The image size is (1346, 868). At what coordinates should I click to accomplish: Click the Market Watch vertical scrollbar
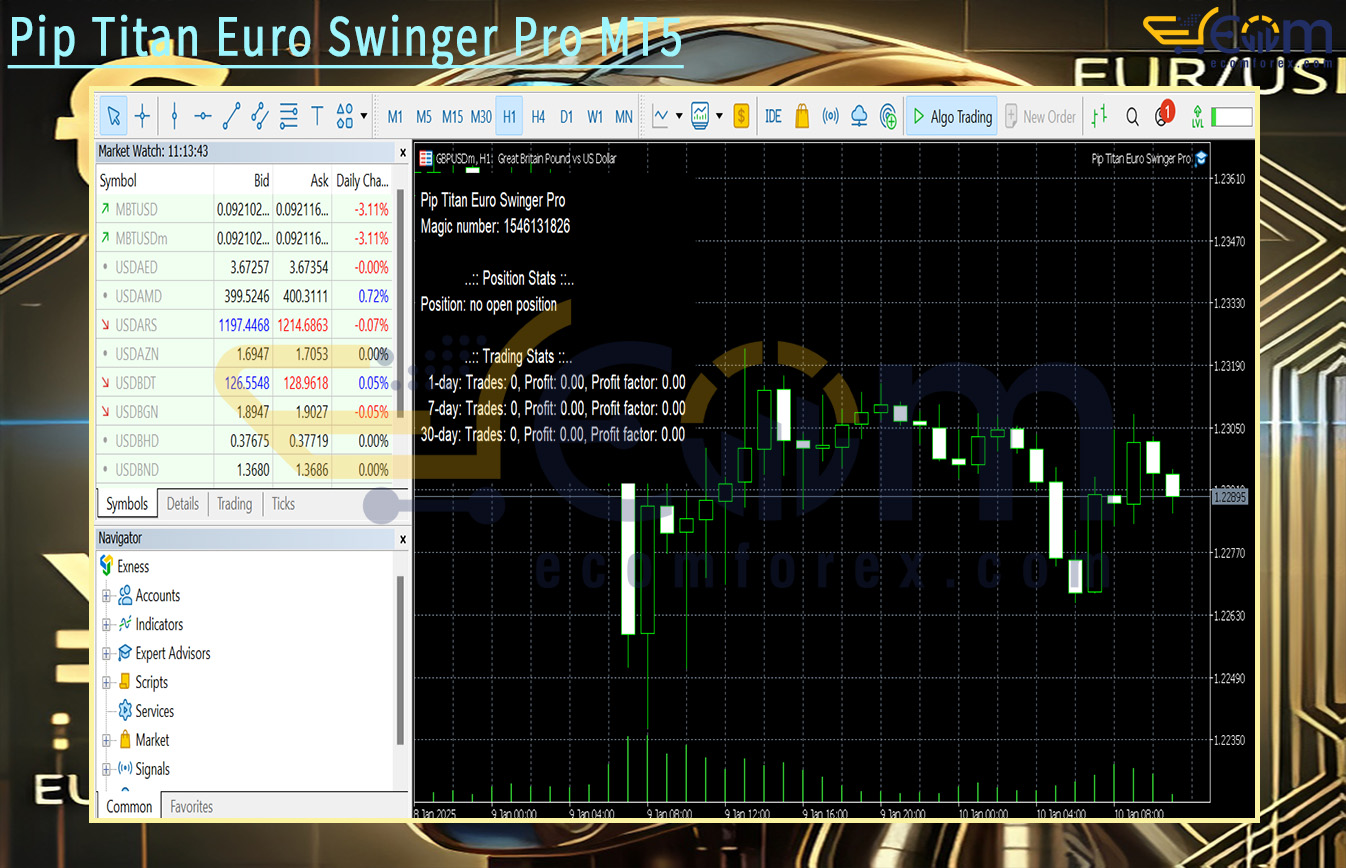pos(402,305)
